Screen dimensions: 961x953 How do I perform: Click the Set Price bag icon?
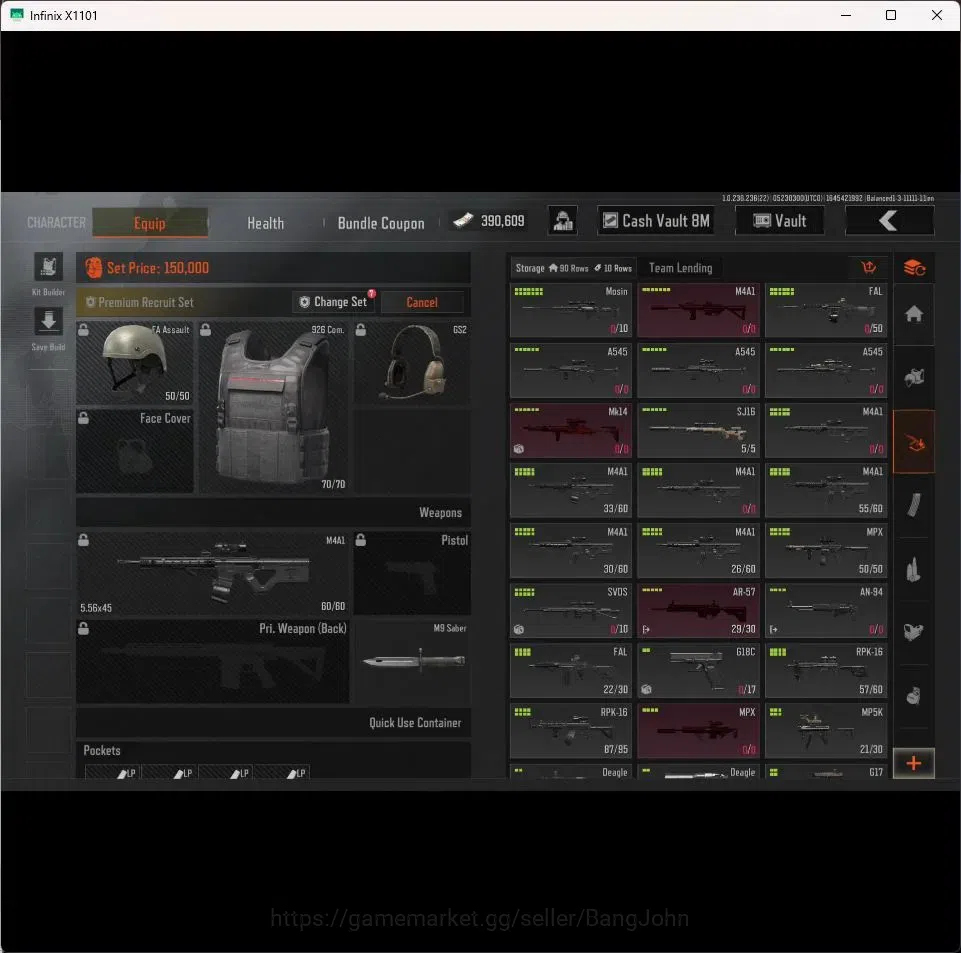[93, 268]
